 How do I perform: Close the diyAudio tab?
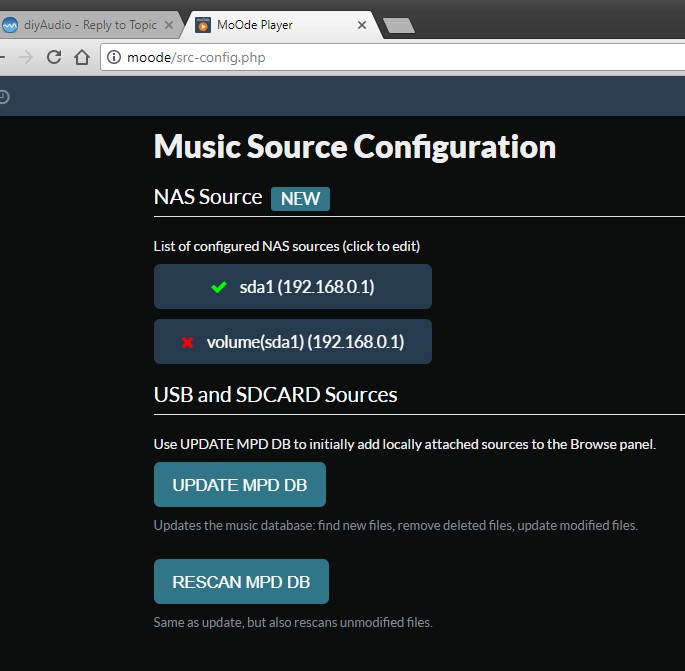click(169, 25)
